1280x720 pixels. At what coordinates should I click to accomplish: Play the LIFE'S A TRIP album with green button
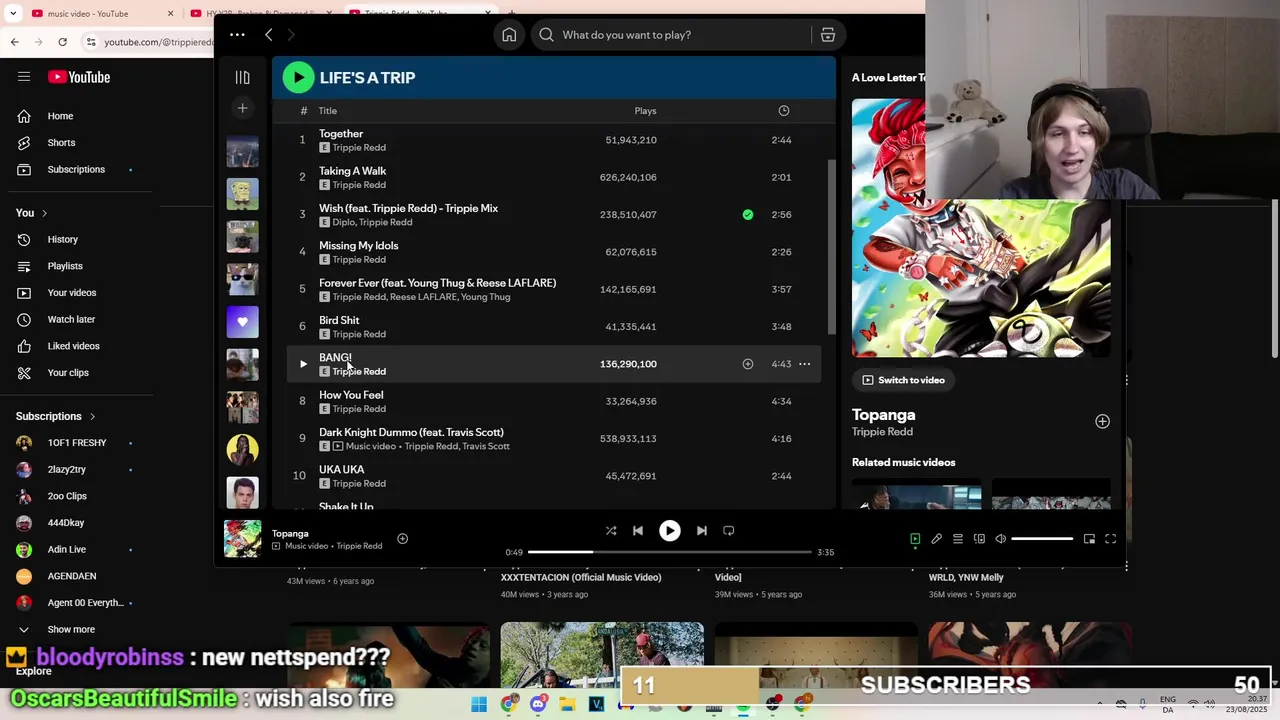[298, 77]
